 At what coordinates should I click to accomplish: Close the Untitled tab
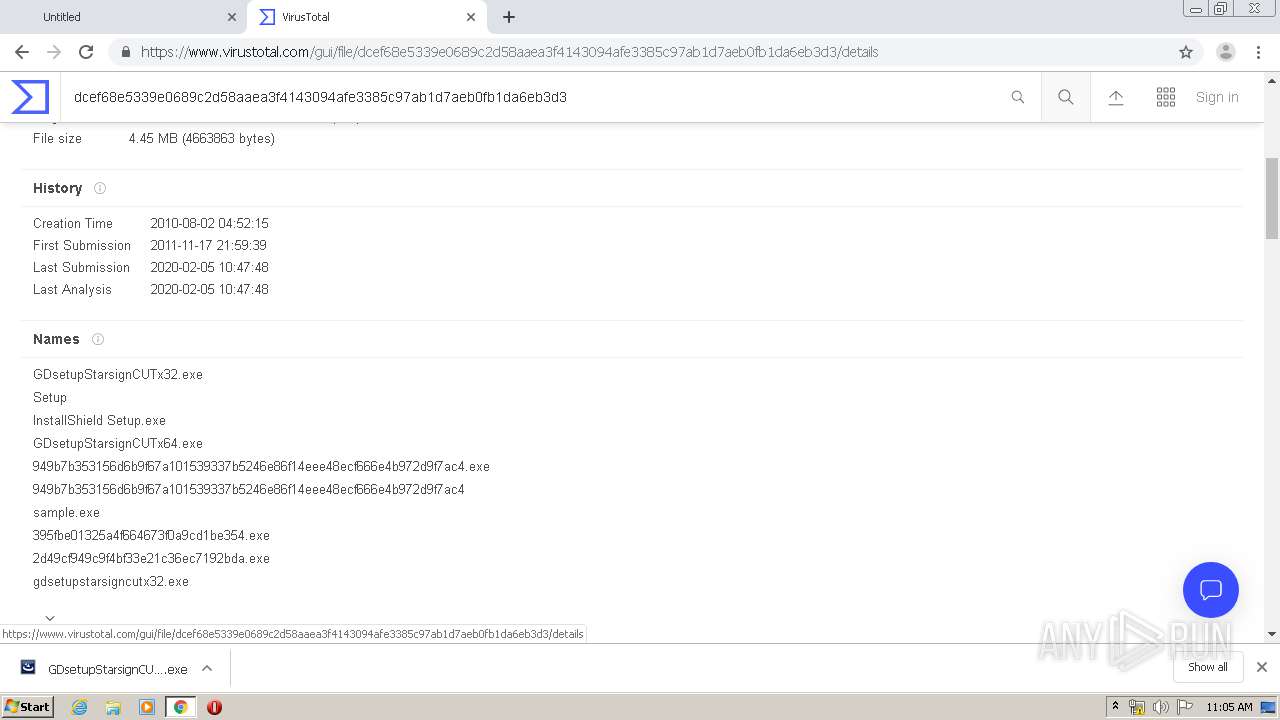click(x=232, y=17)
